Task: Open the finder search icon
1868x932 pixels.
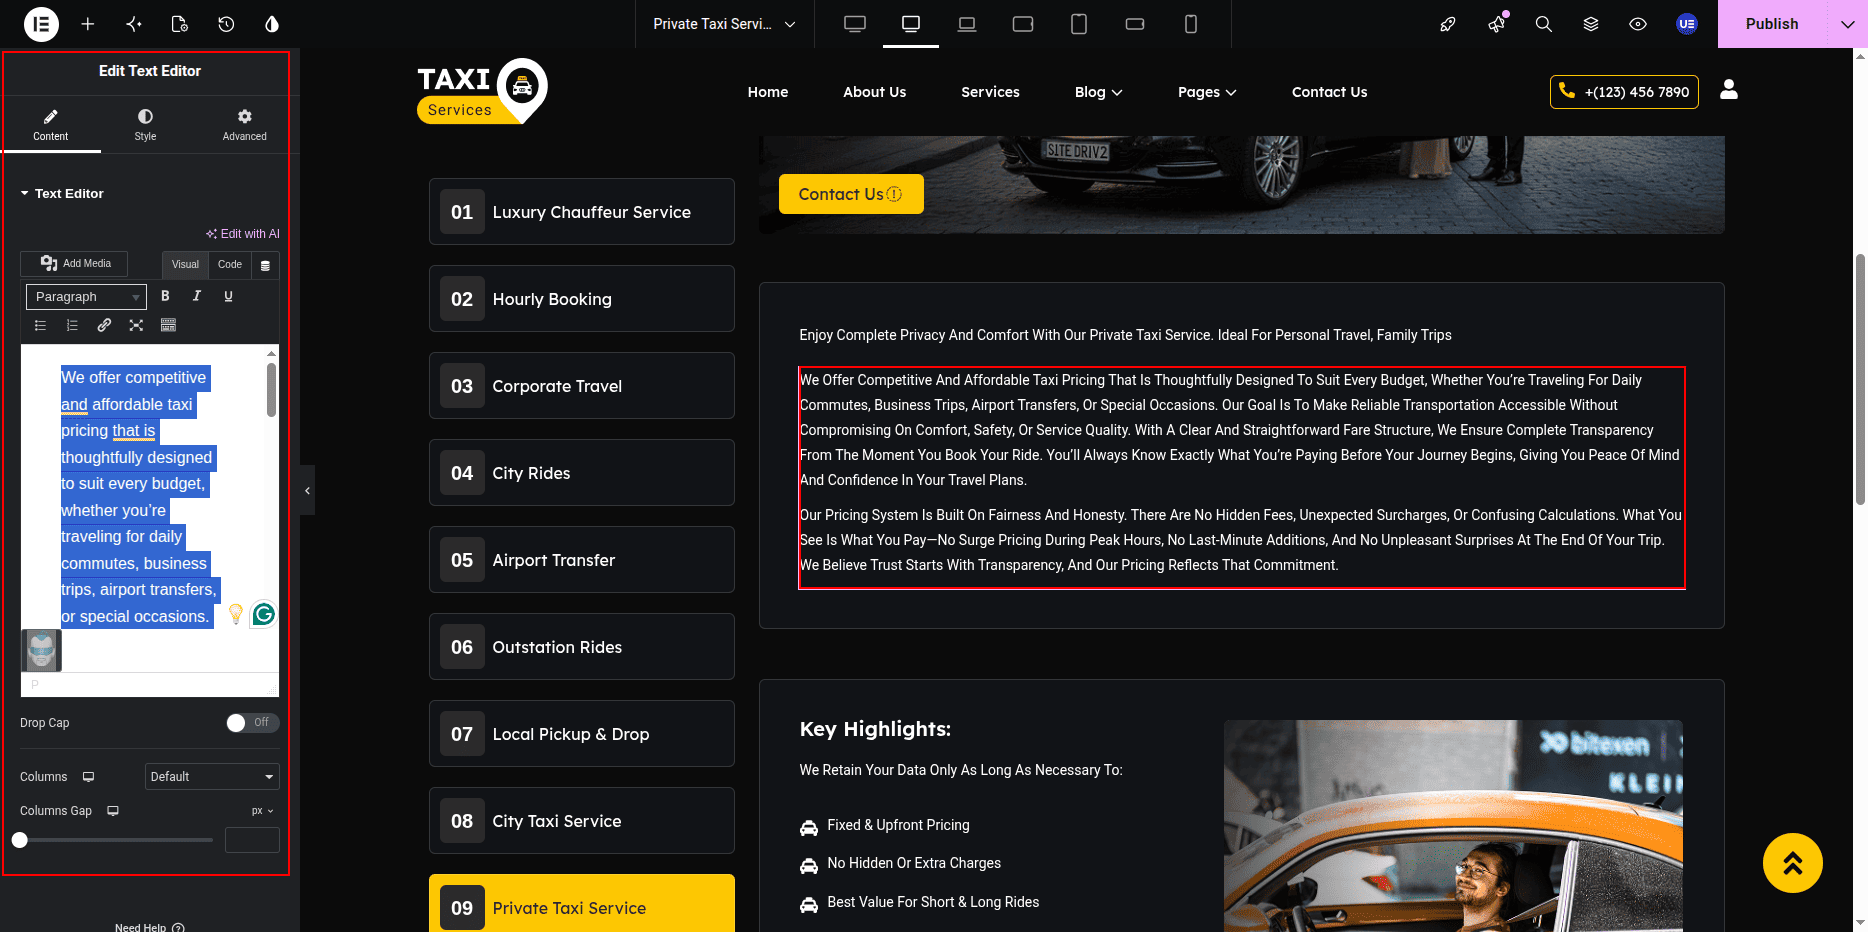Action: pos(1544,24)
